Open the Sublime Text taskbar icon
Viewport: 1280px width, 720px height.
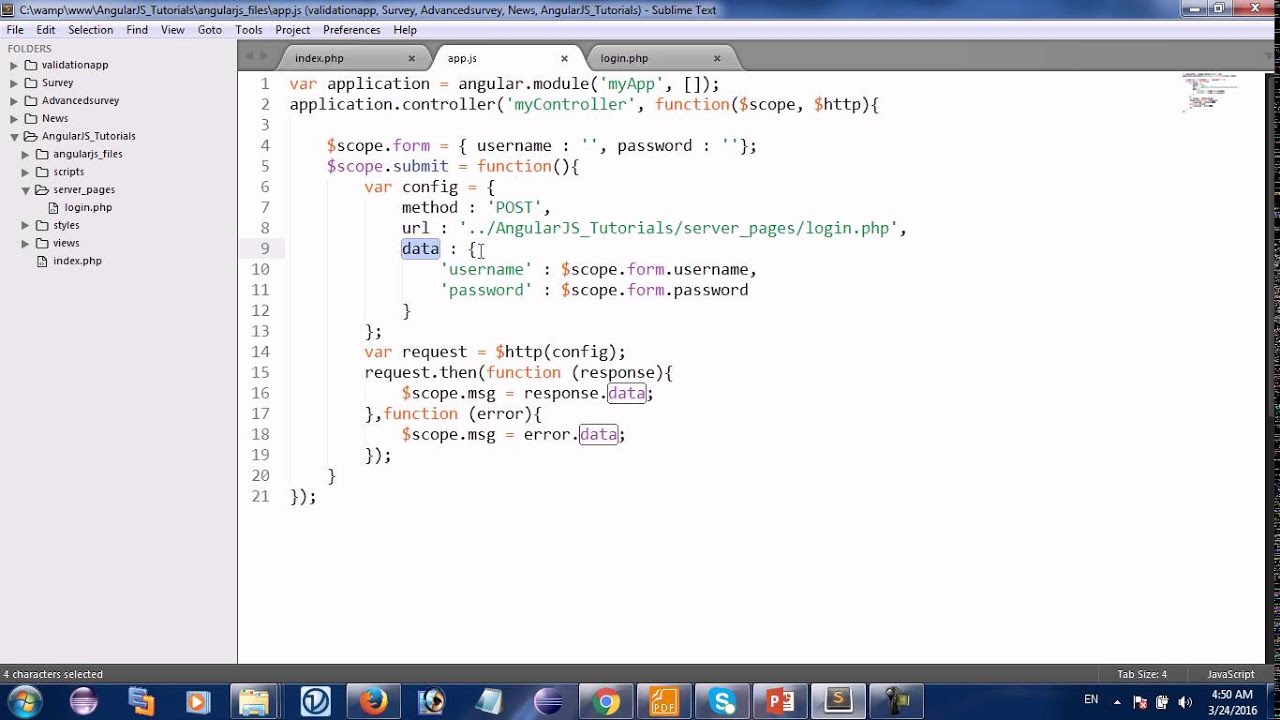(x=838, y=701)
